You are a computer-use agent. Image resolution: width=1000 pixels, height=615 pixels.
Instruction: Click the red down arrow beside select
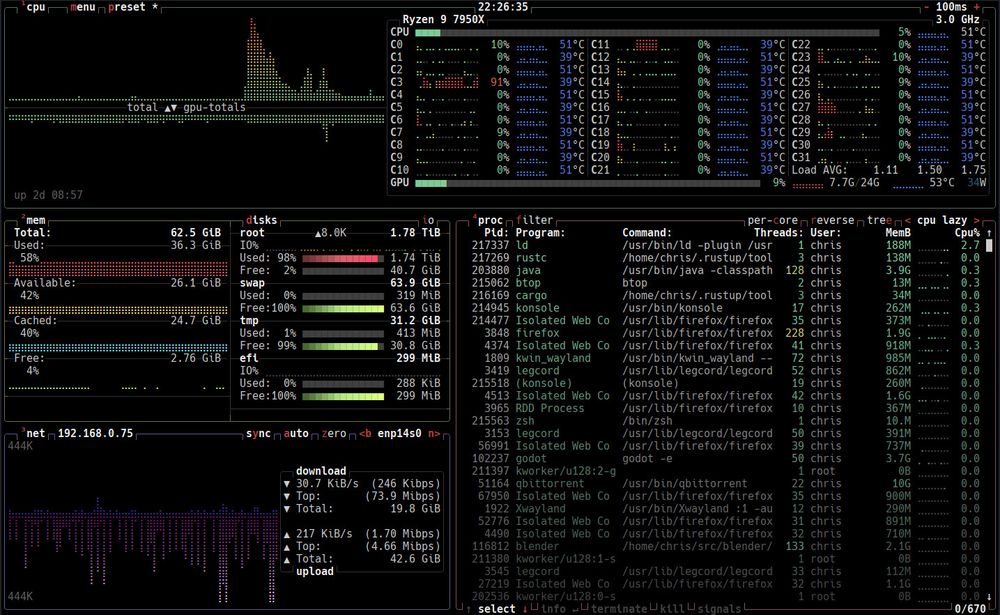(525, 609)
